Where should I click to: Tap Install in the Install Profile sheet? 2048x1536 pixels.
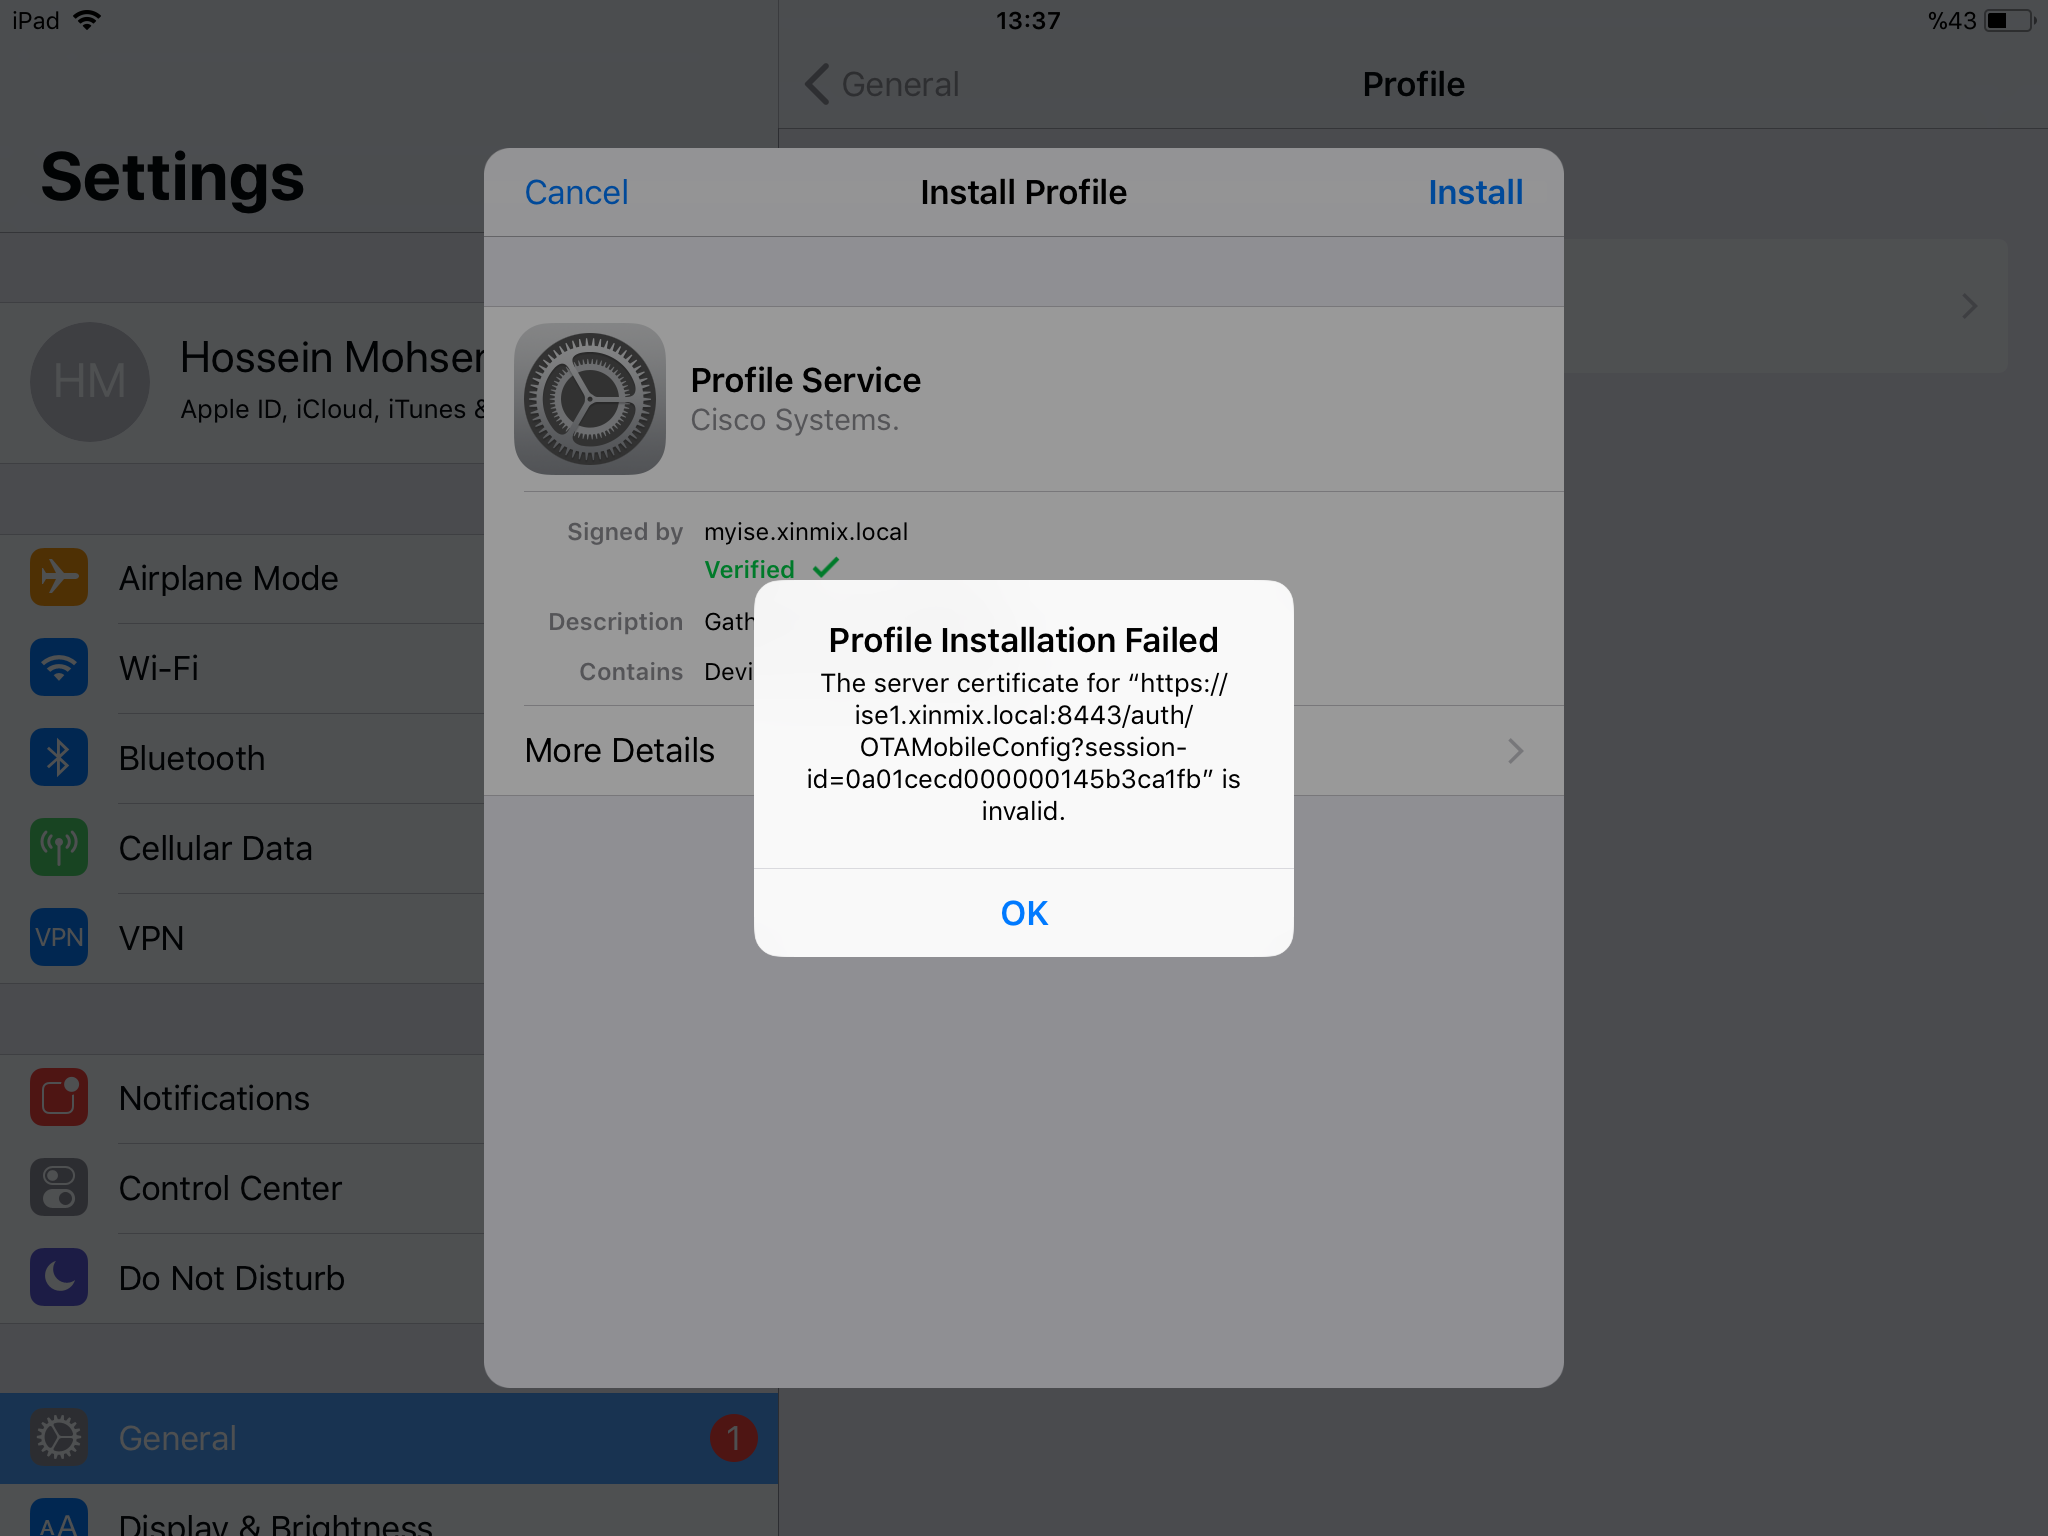1475,192
